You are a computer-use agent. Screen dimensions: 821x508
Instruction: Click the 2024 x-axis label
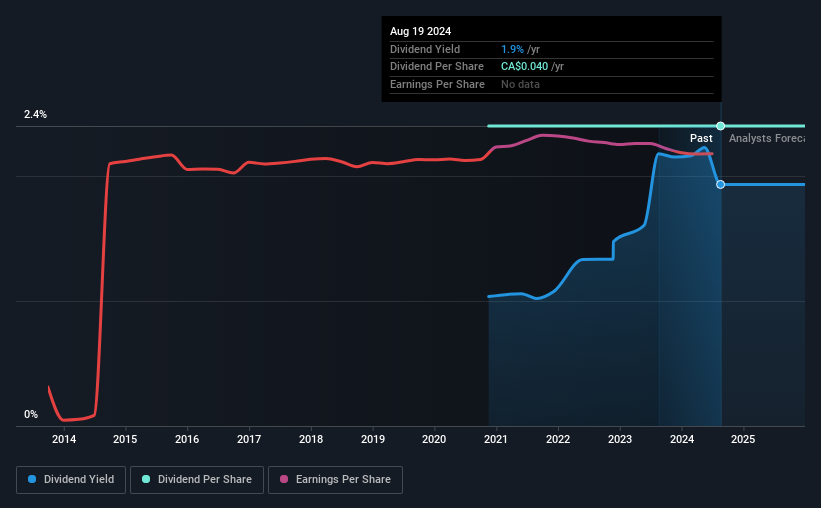click(682, 439)
